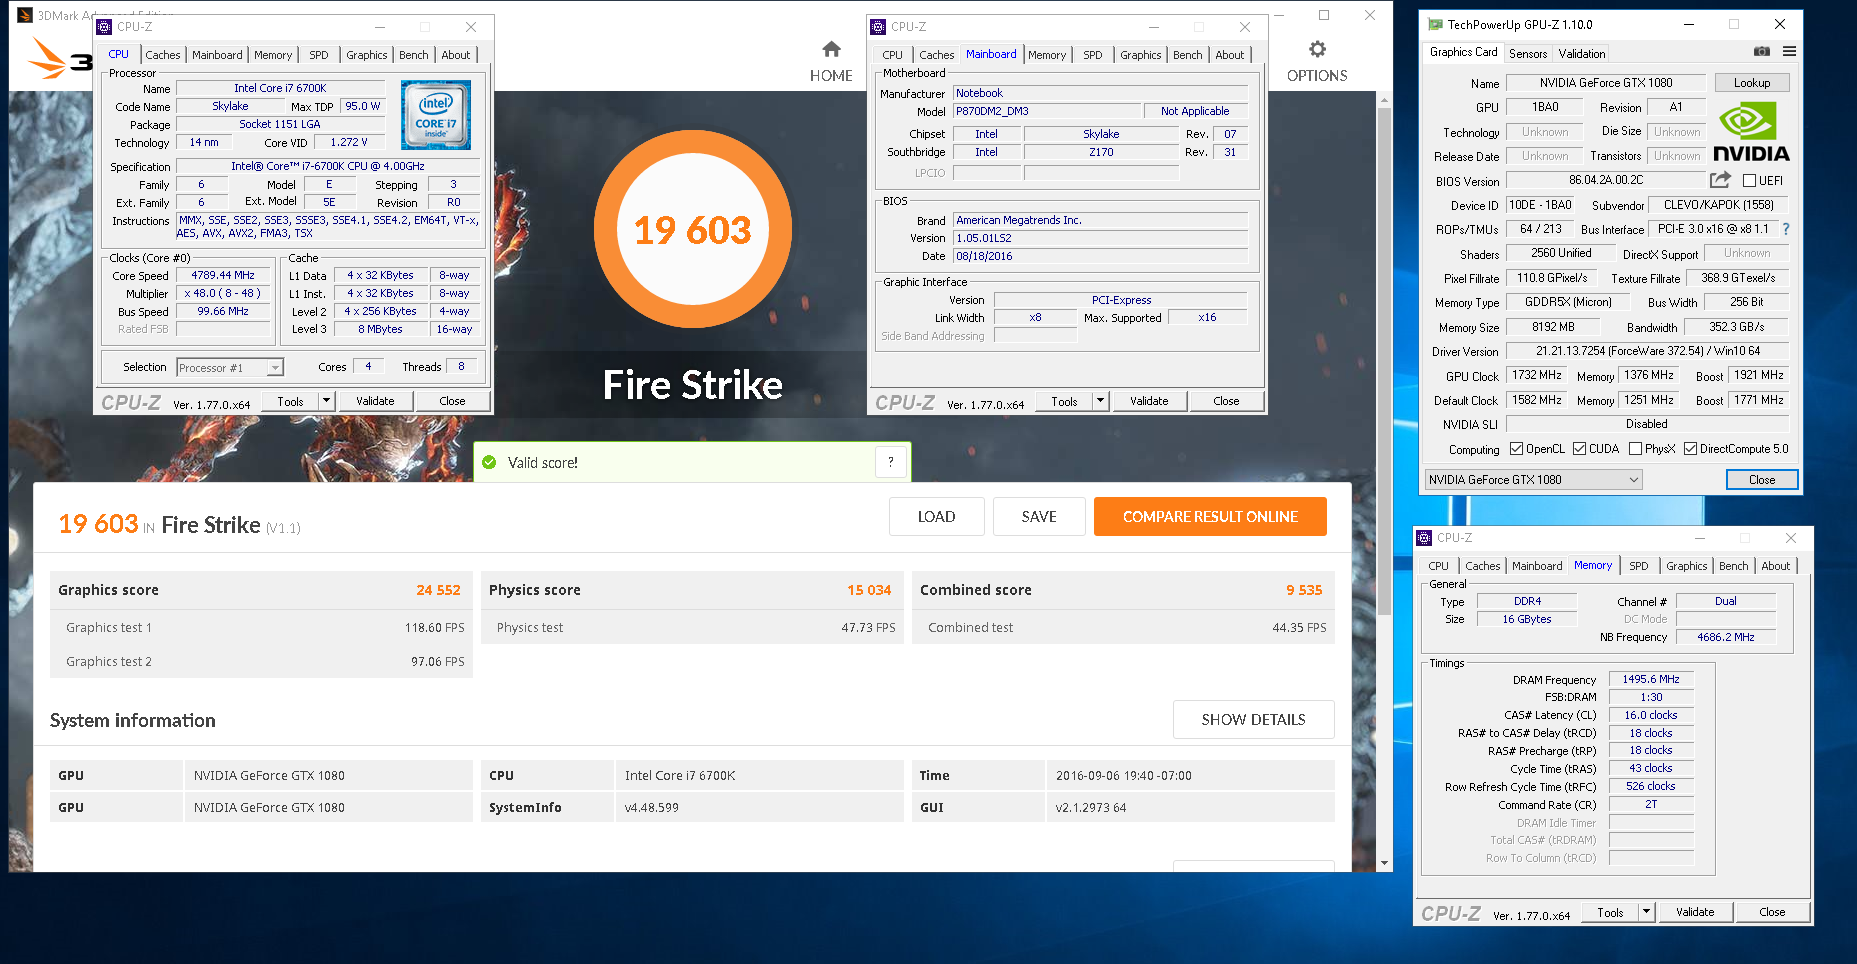1857x964 pixels.
Task: Toggle the CUDA checkbox
Action: [x=1579, y=449]
